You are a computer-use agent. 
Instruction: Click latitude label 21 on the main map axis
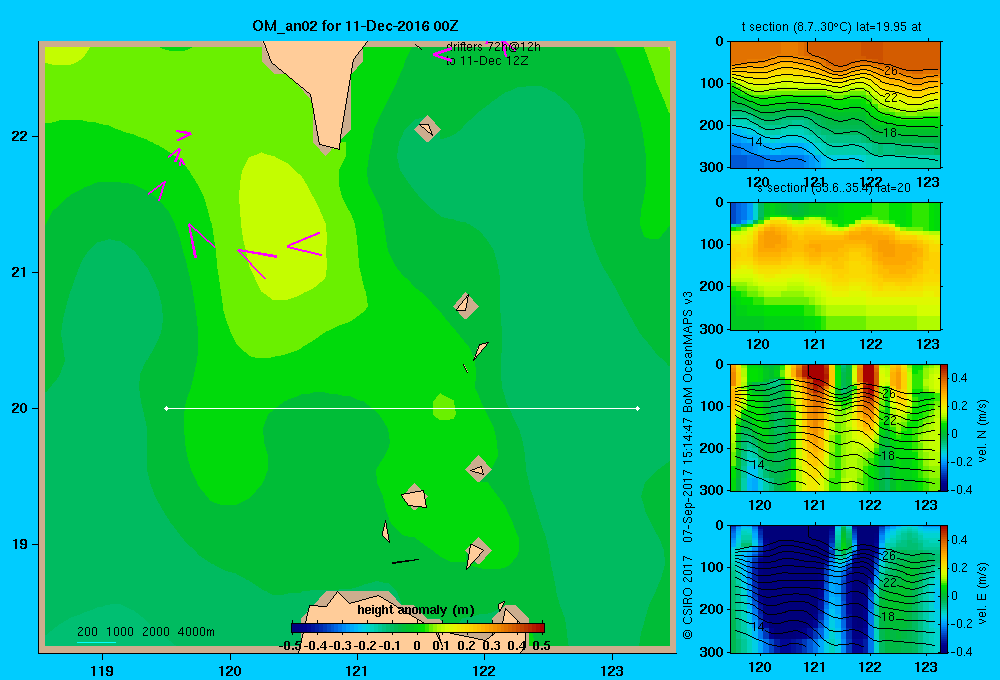pos(20,272)
